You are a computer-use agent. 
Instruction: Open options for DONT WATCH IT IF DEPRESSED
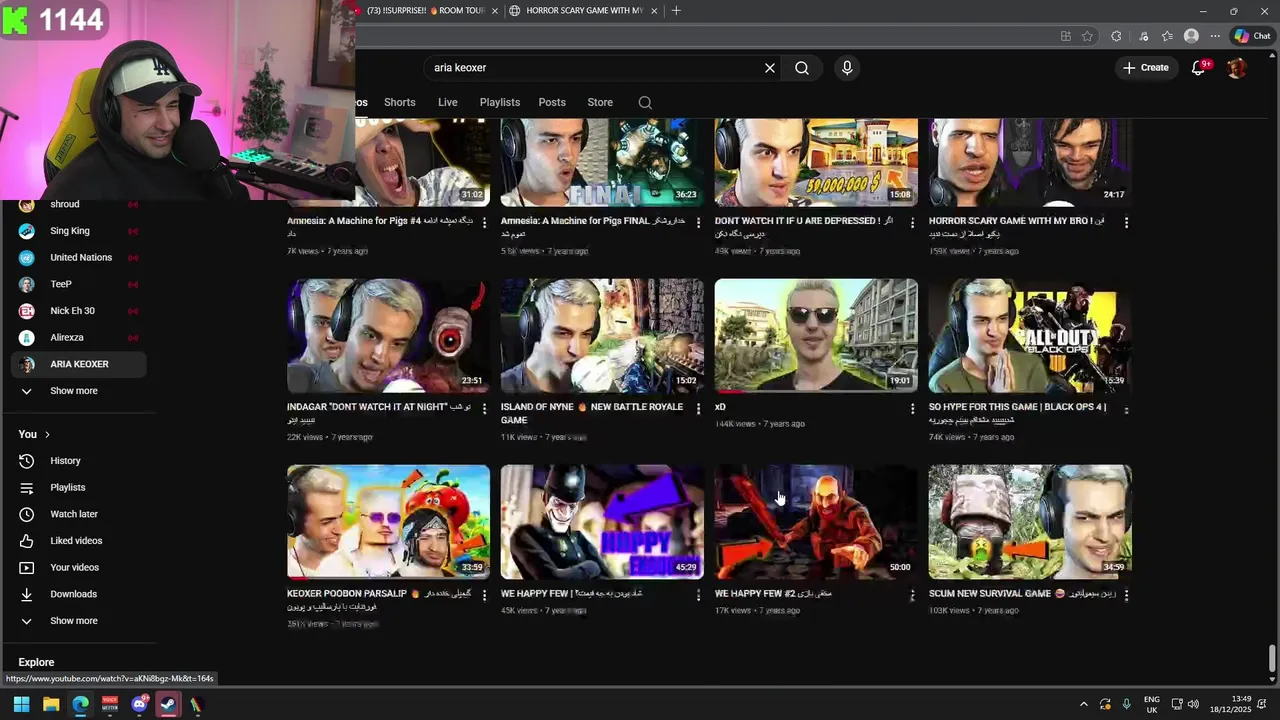pos(912,223)
